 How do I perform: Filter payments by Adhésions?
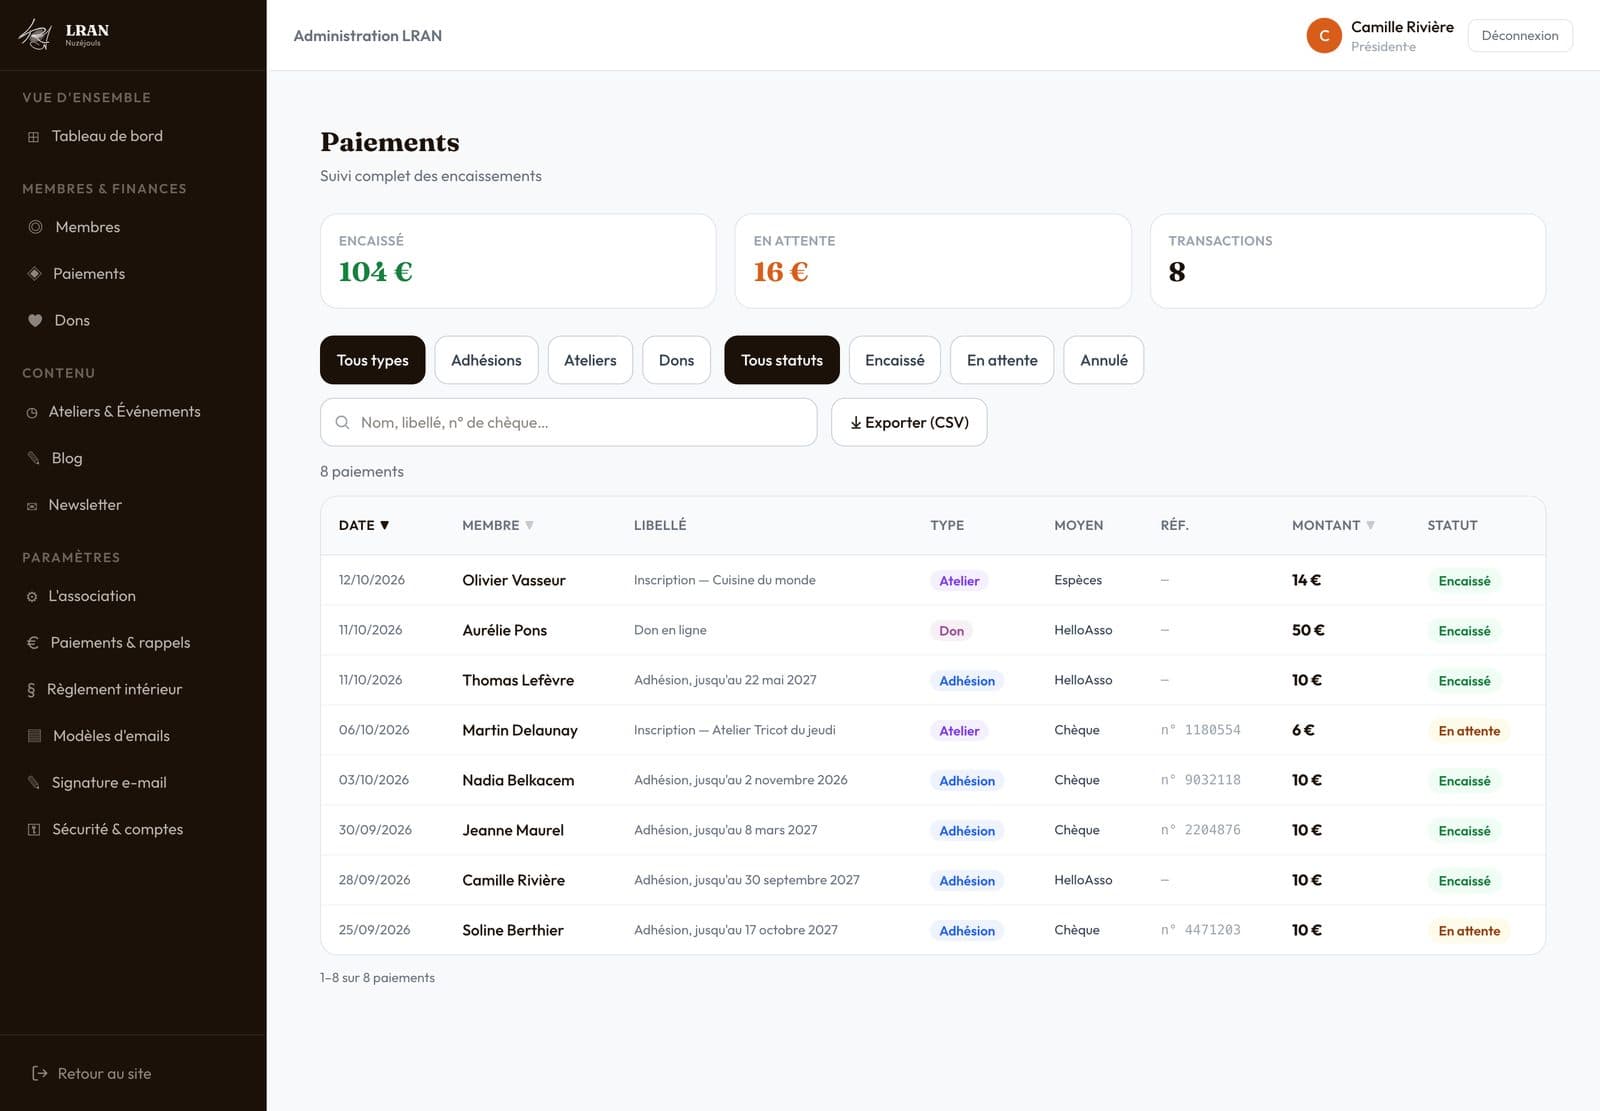tap(486, 360)
